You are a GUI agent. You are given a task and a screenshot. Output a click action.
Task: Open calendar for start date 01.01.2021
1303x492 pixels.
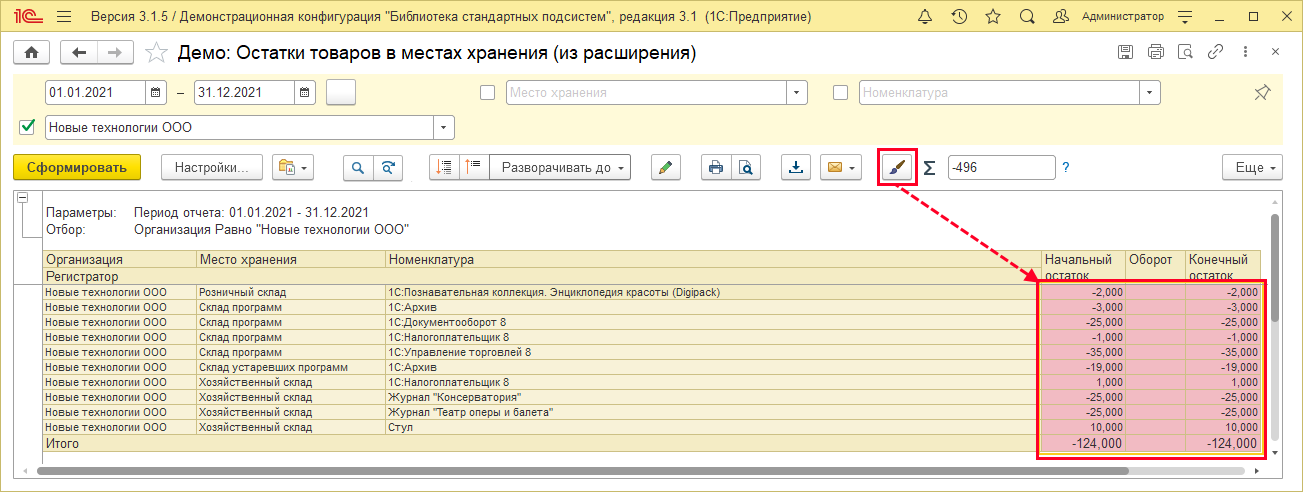click(156, 92)
